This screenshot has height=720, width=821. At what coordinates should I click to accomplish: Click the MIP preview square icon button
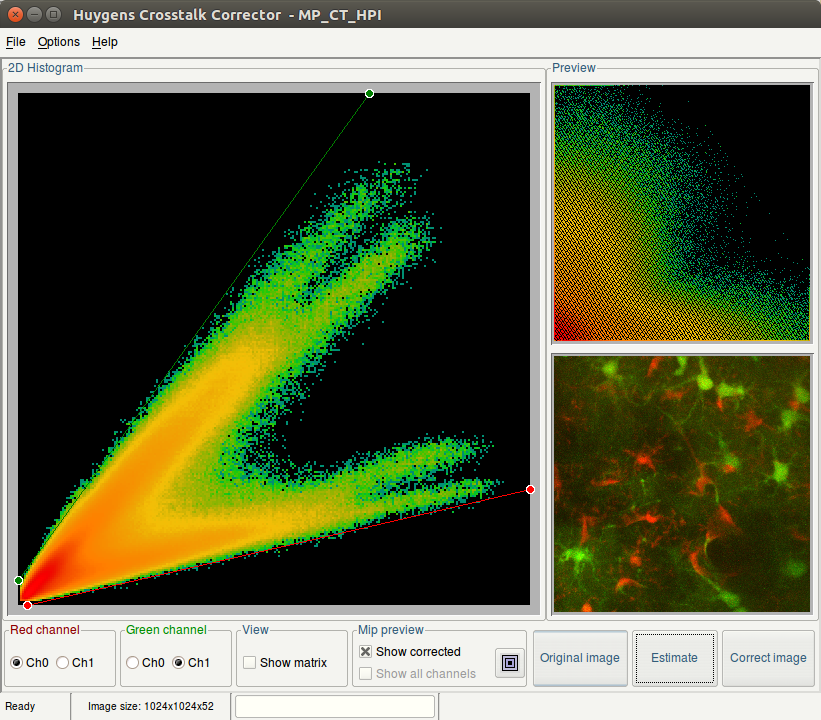pyautogui.click(x=510, y=662)
